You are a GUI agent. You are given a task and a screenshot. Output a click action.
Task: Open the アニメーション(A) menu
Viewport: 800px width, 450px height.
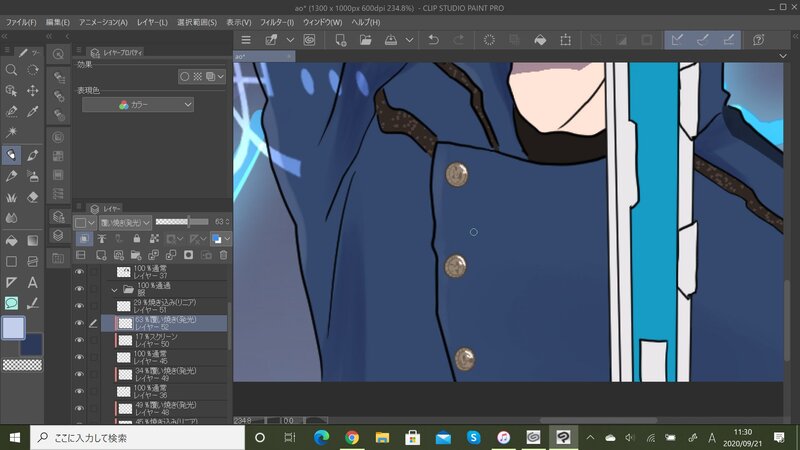103,22
